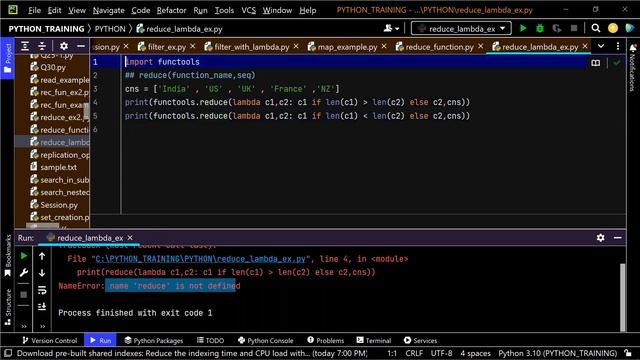The image size is (640, 360).
Task: Open the yellow IDE updates icon
Action: click(613, 28)
